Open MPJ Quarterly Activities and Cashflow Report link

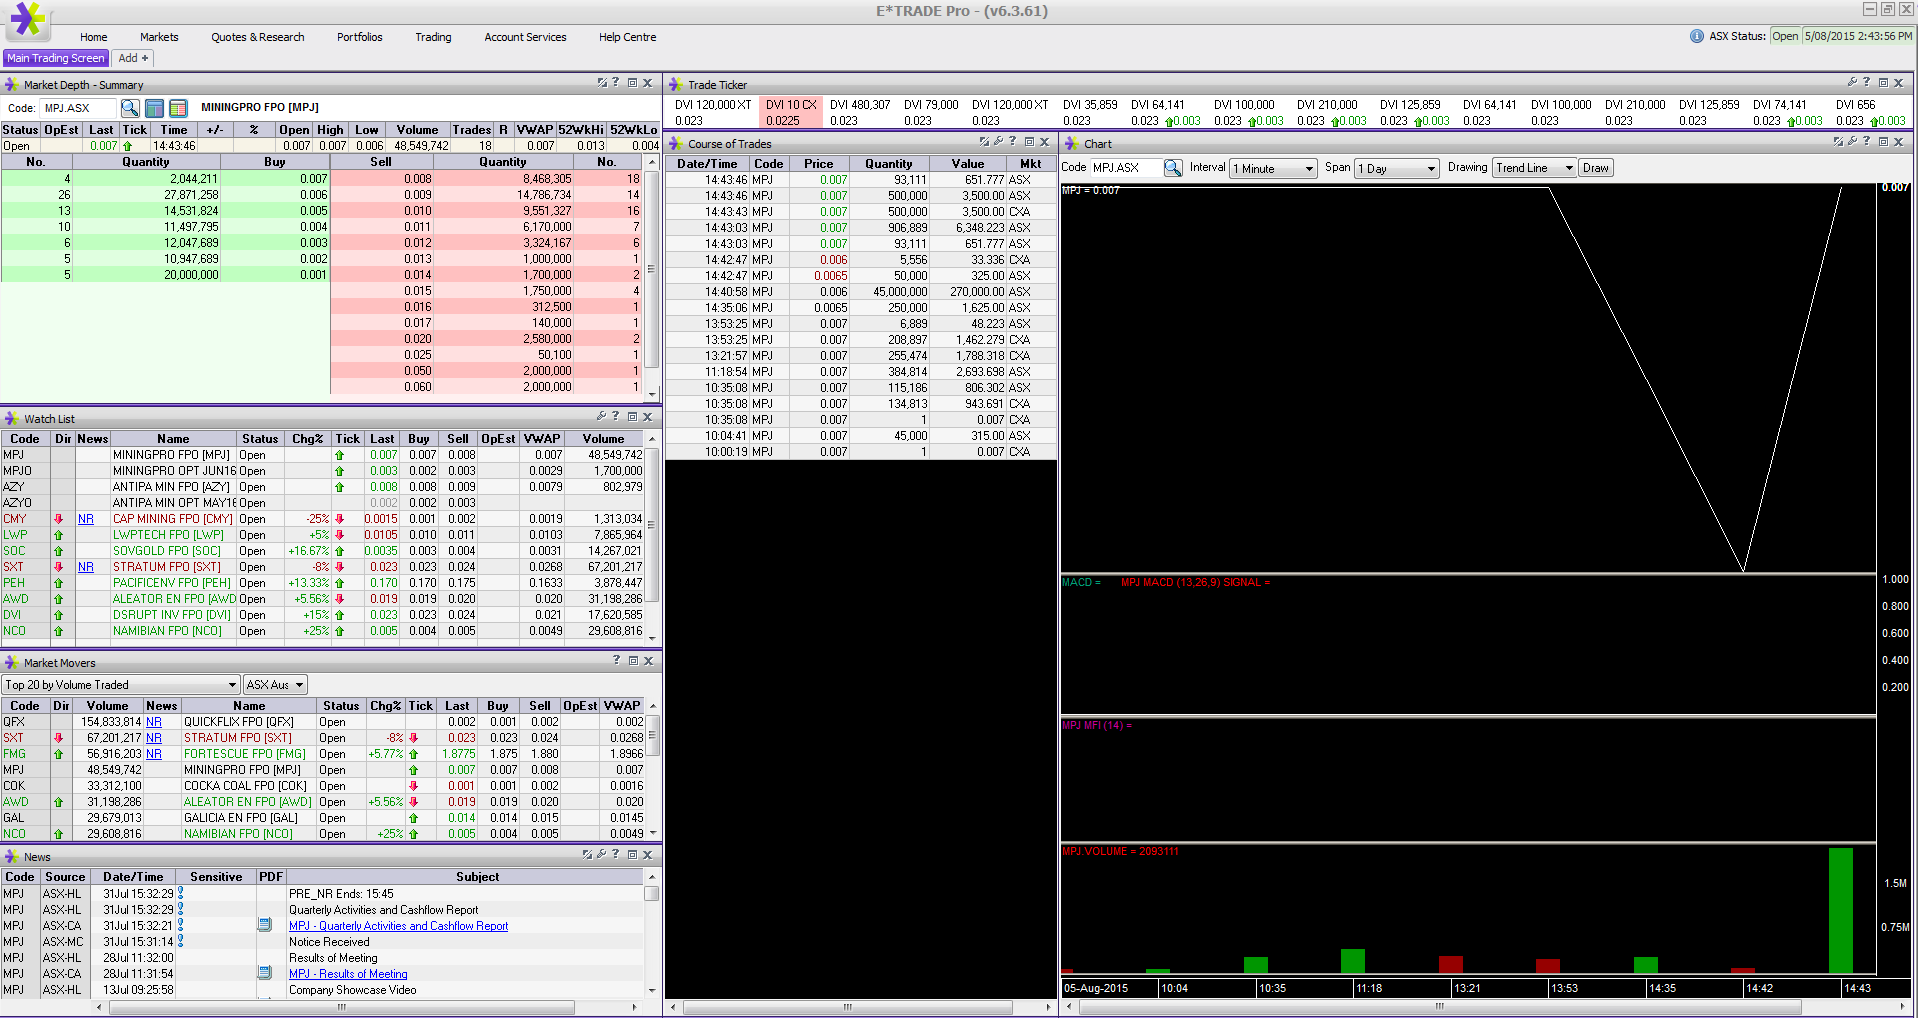pyautogui.click(x=398, y=926)
